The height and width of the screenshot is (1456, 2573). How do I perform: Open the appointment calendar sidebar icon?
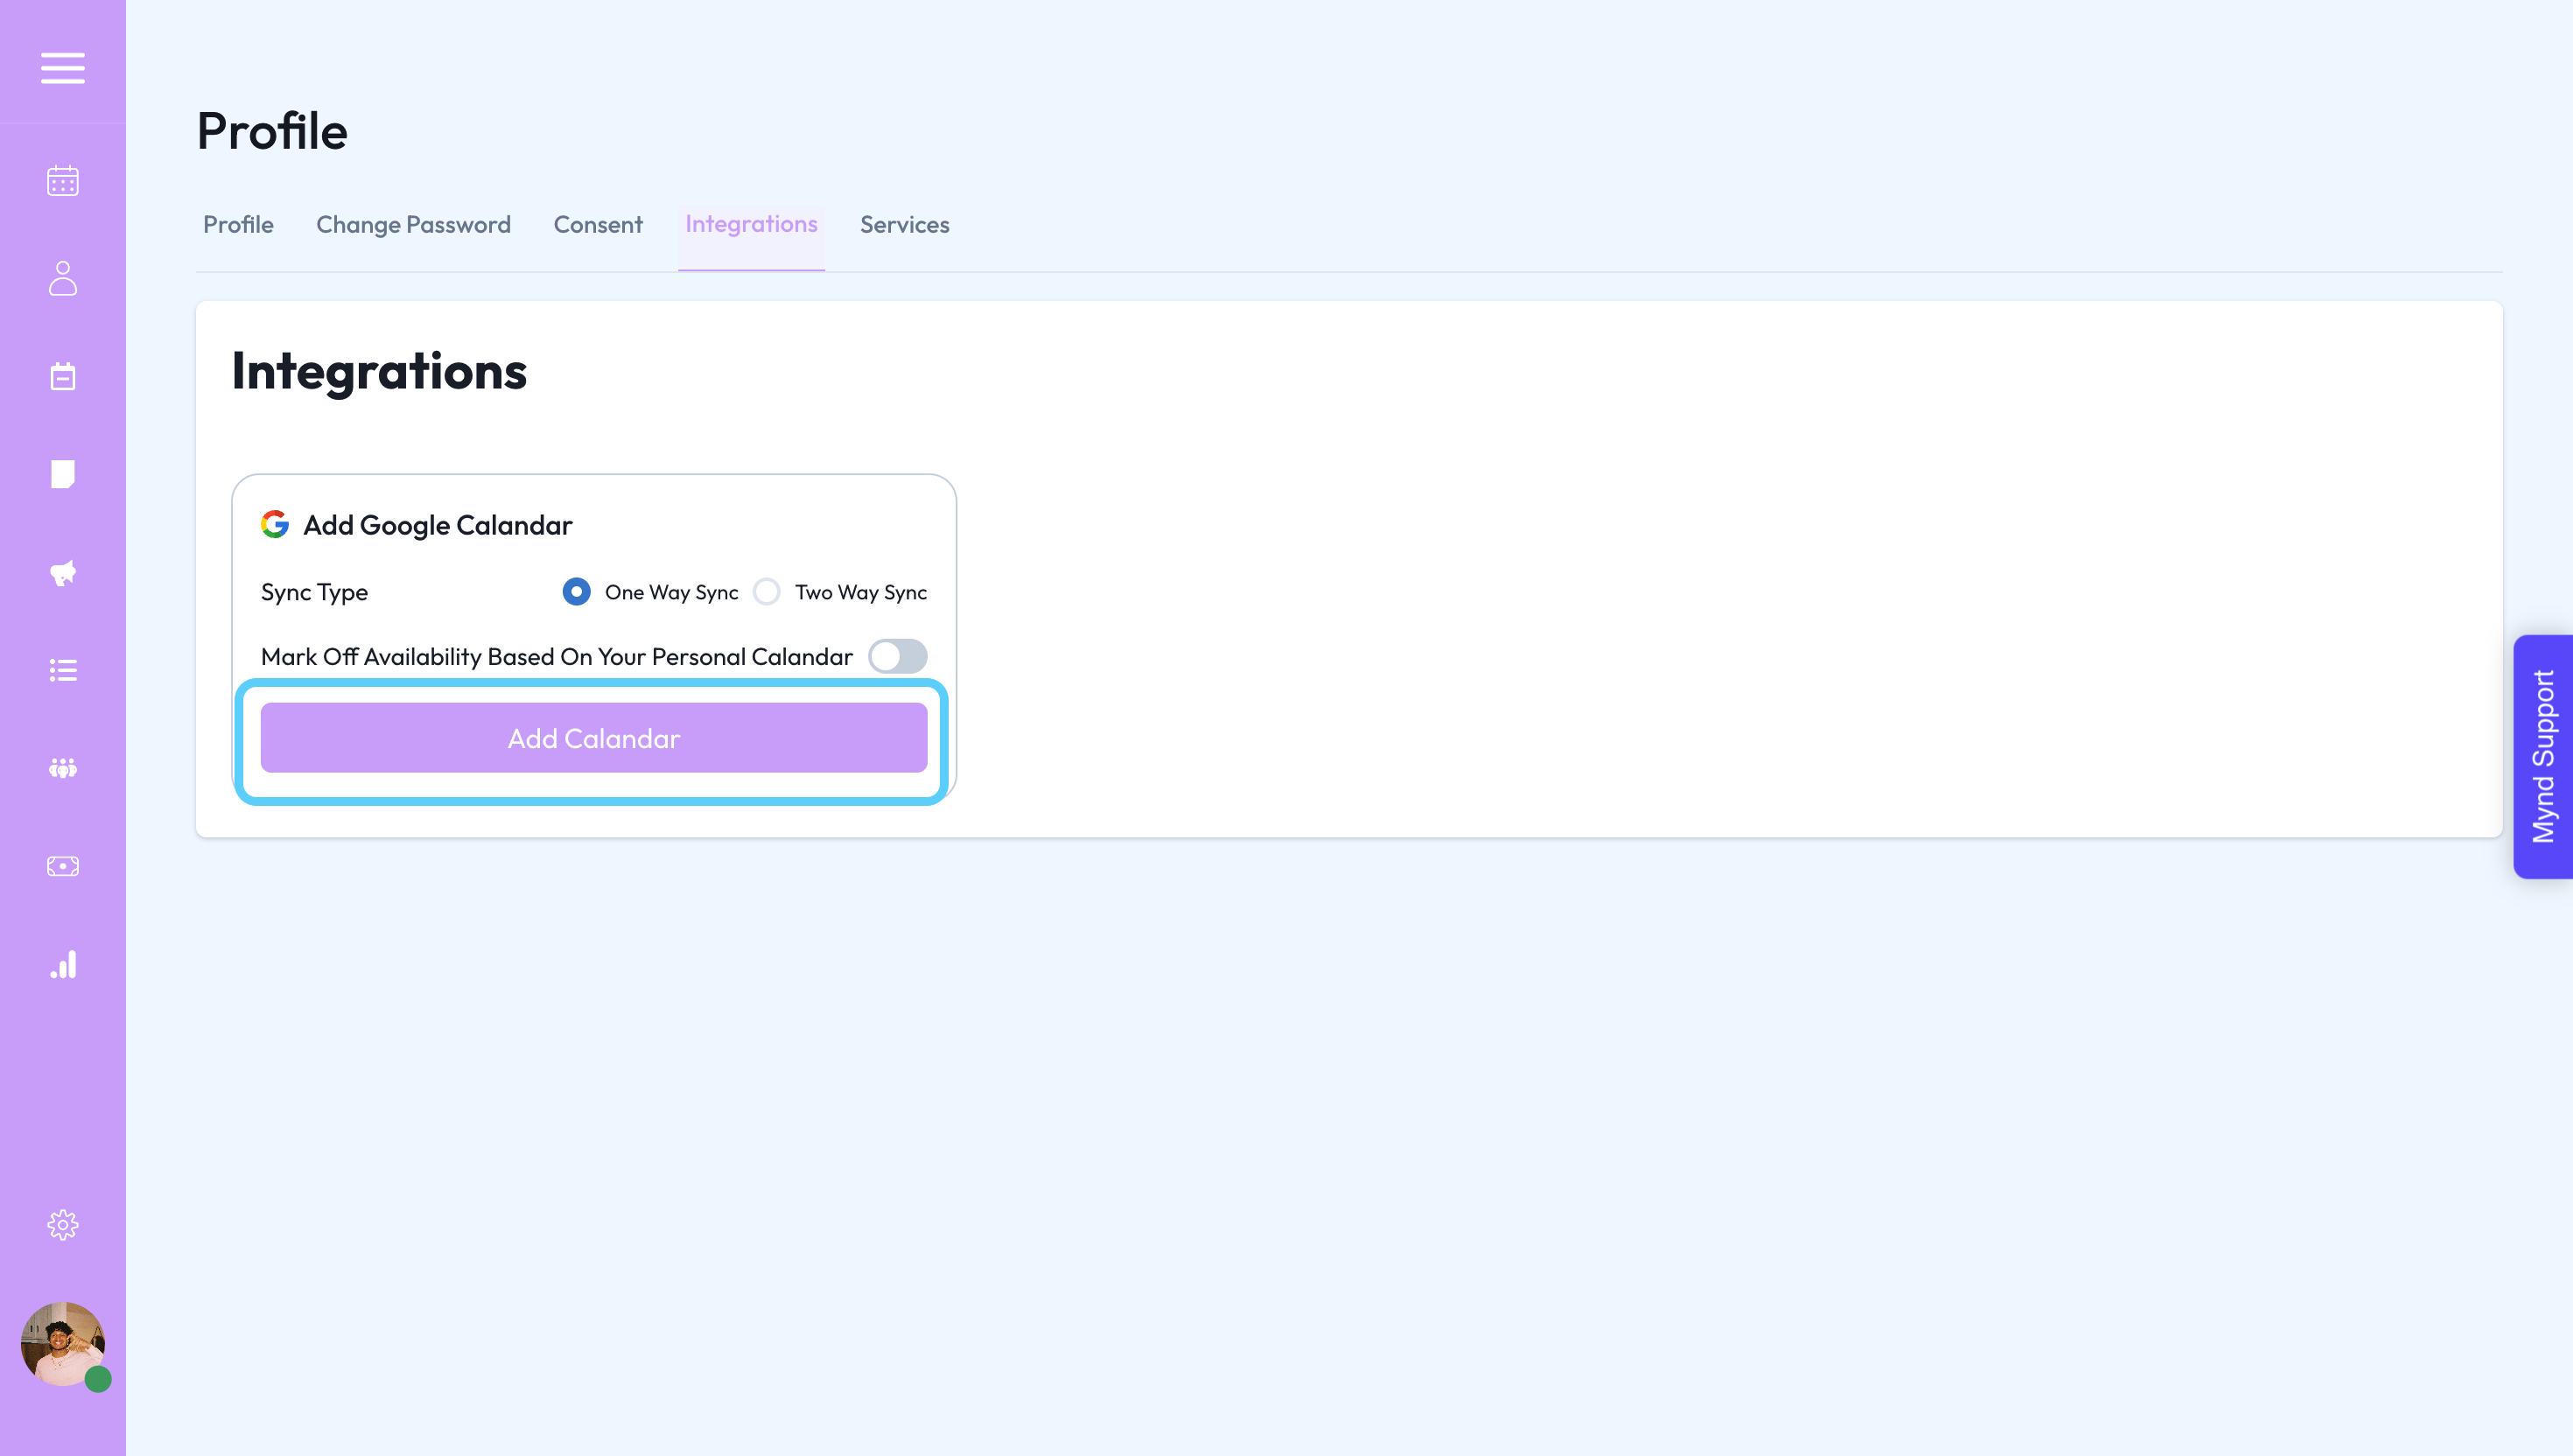(x=62, y=376)
